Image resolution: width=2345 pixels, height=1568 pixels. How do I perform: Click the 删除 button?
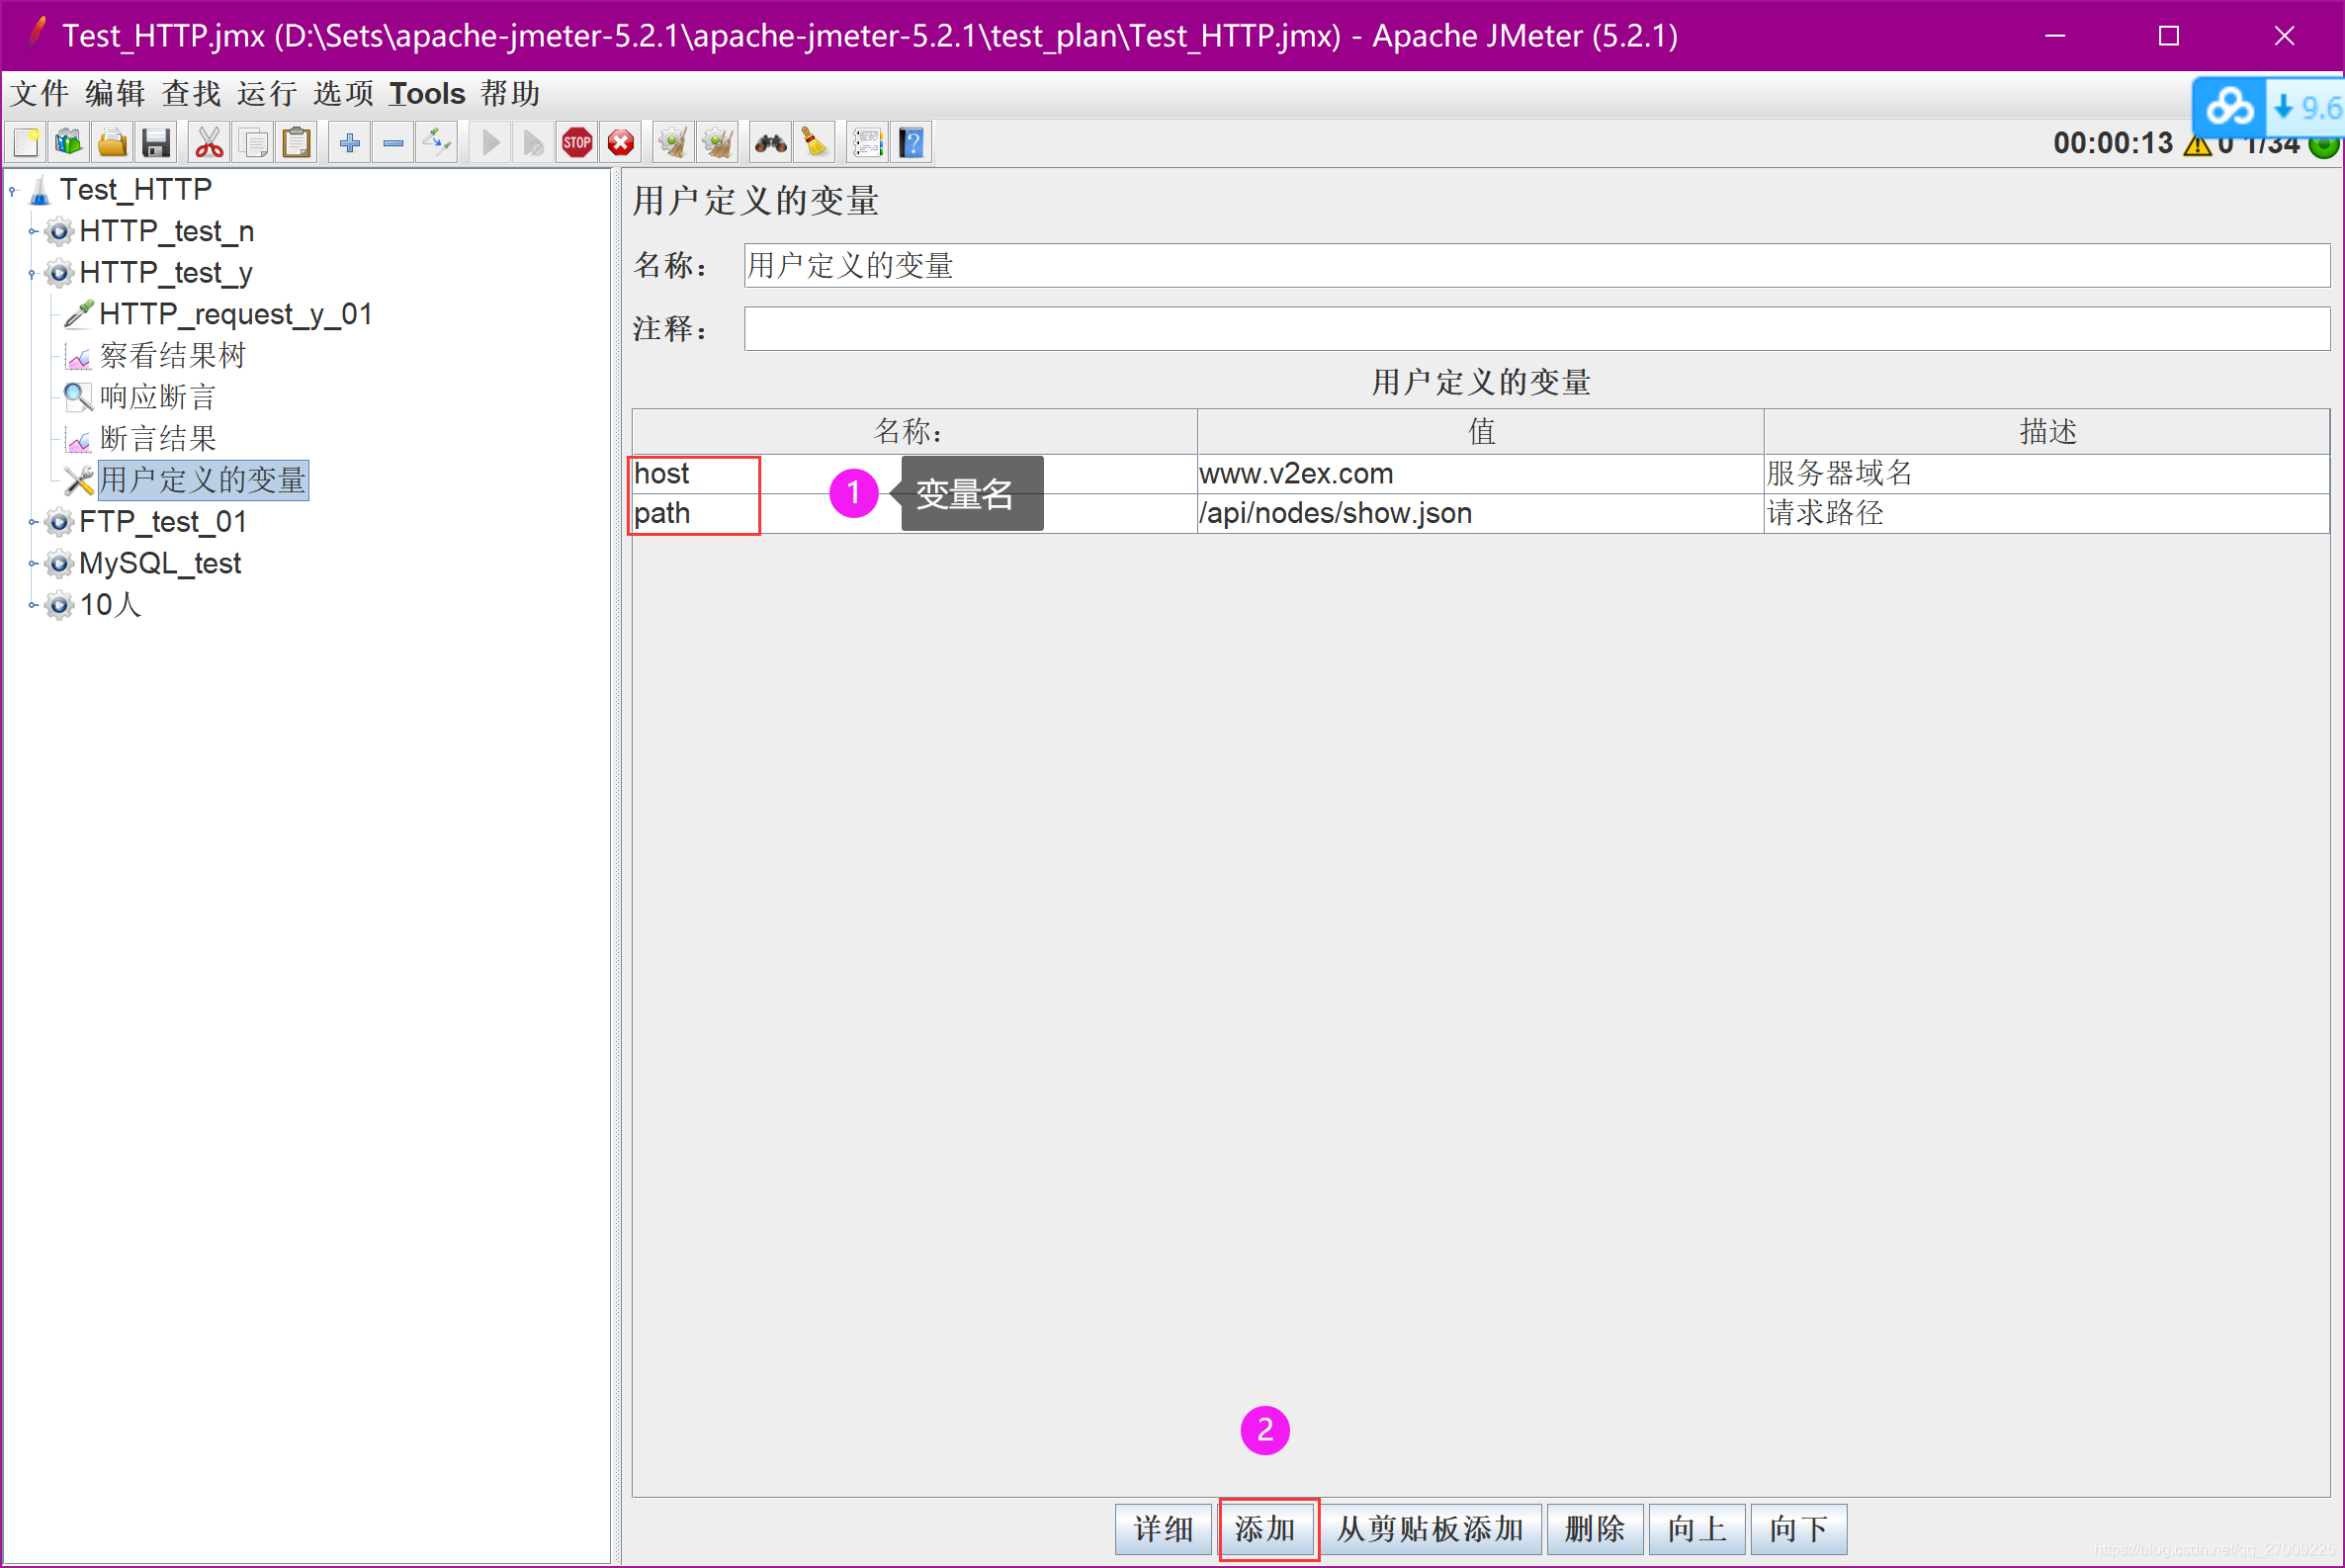(x=1594, y=1528)
